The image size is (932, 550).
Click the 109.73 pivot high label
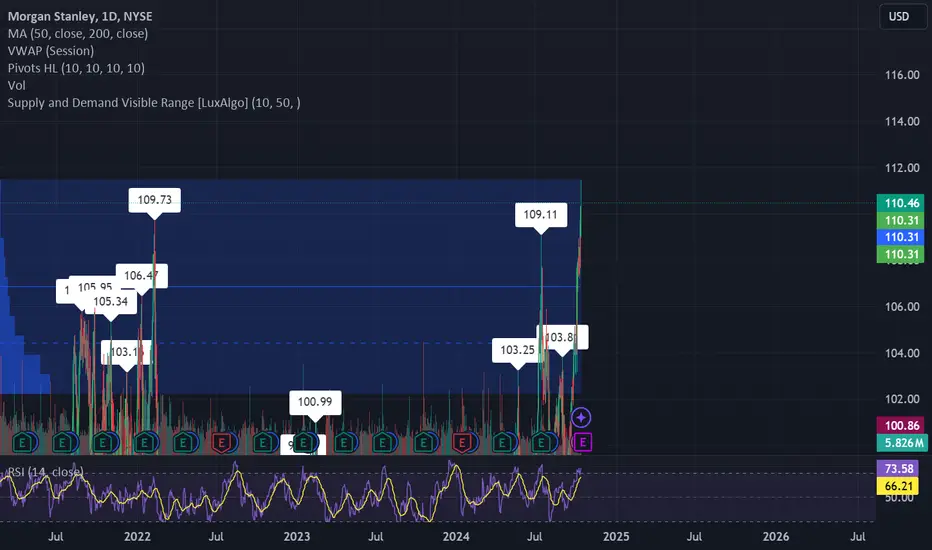155,200
